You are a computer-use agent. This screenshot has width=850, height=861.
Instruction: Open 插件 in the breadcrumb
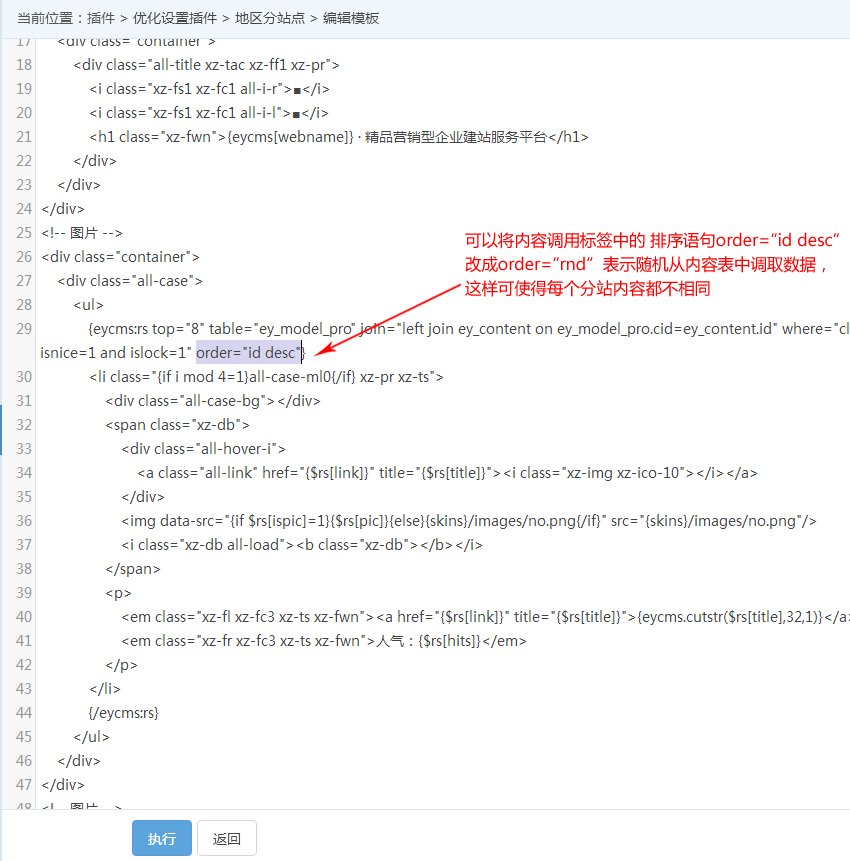[102, 18]
